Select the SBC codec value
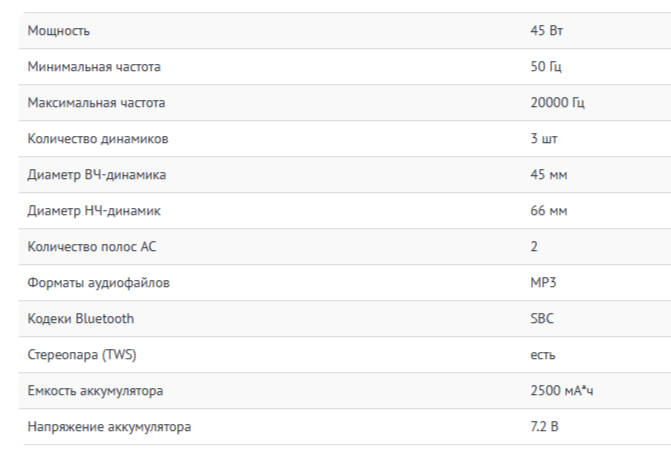This screenshot has width=671, height=453. pyautogui.click(x=542, y=318)
